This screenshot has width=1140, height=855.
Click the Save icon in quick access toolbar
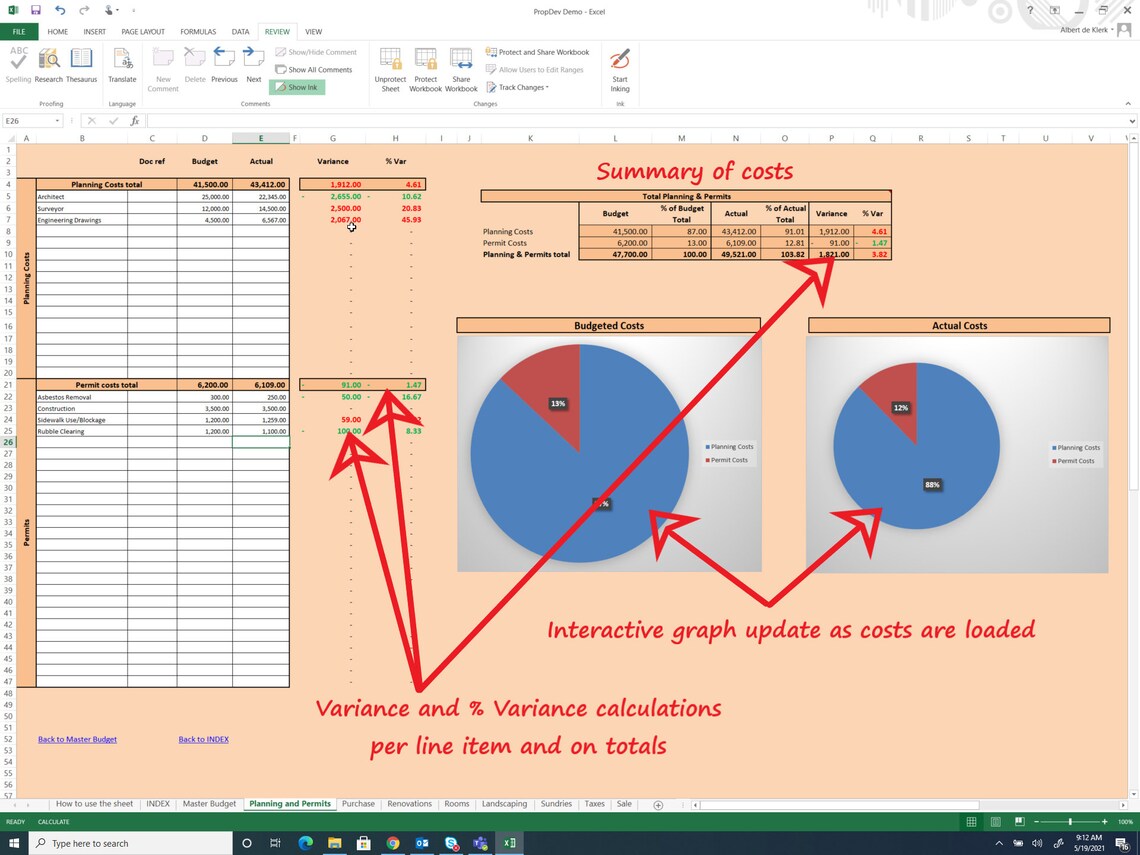click(x=36, y=10)
